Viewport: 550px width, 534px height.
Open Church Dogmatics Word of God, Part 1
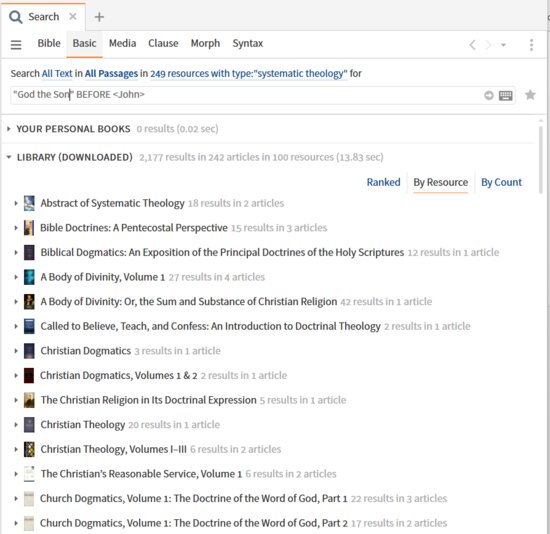[x=194, y=498]
